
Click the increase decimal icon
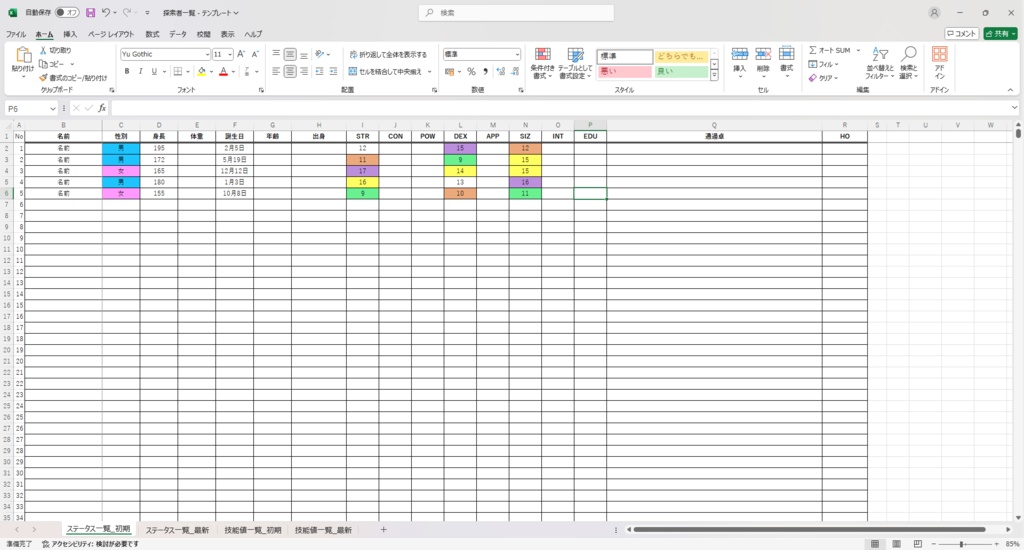(x=501, y=71)
